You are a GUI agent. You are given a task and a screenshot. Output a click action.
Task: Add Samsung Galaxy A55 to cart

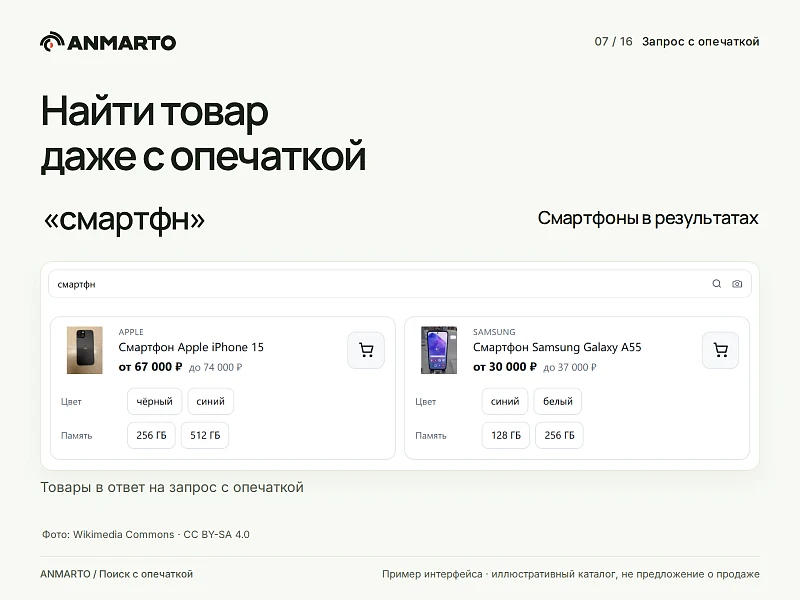point(720,350)
